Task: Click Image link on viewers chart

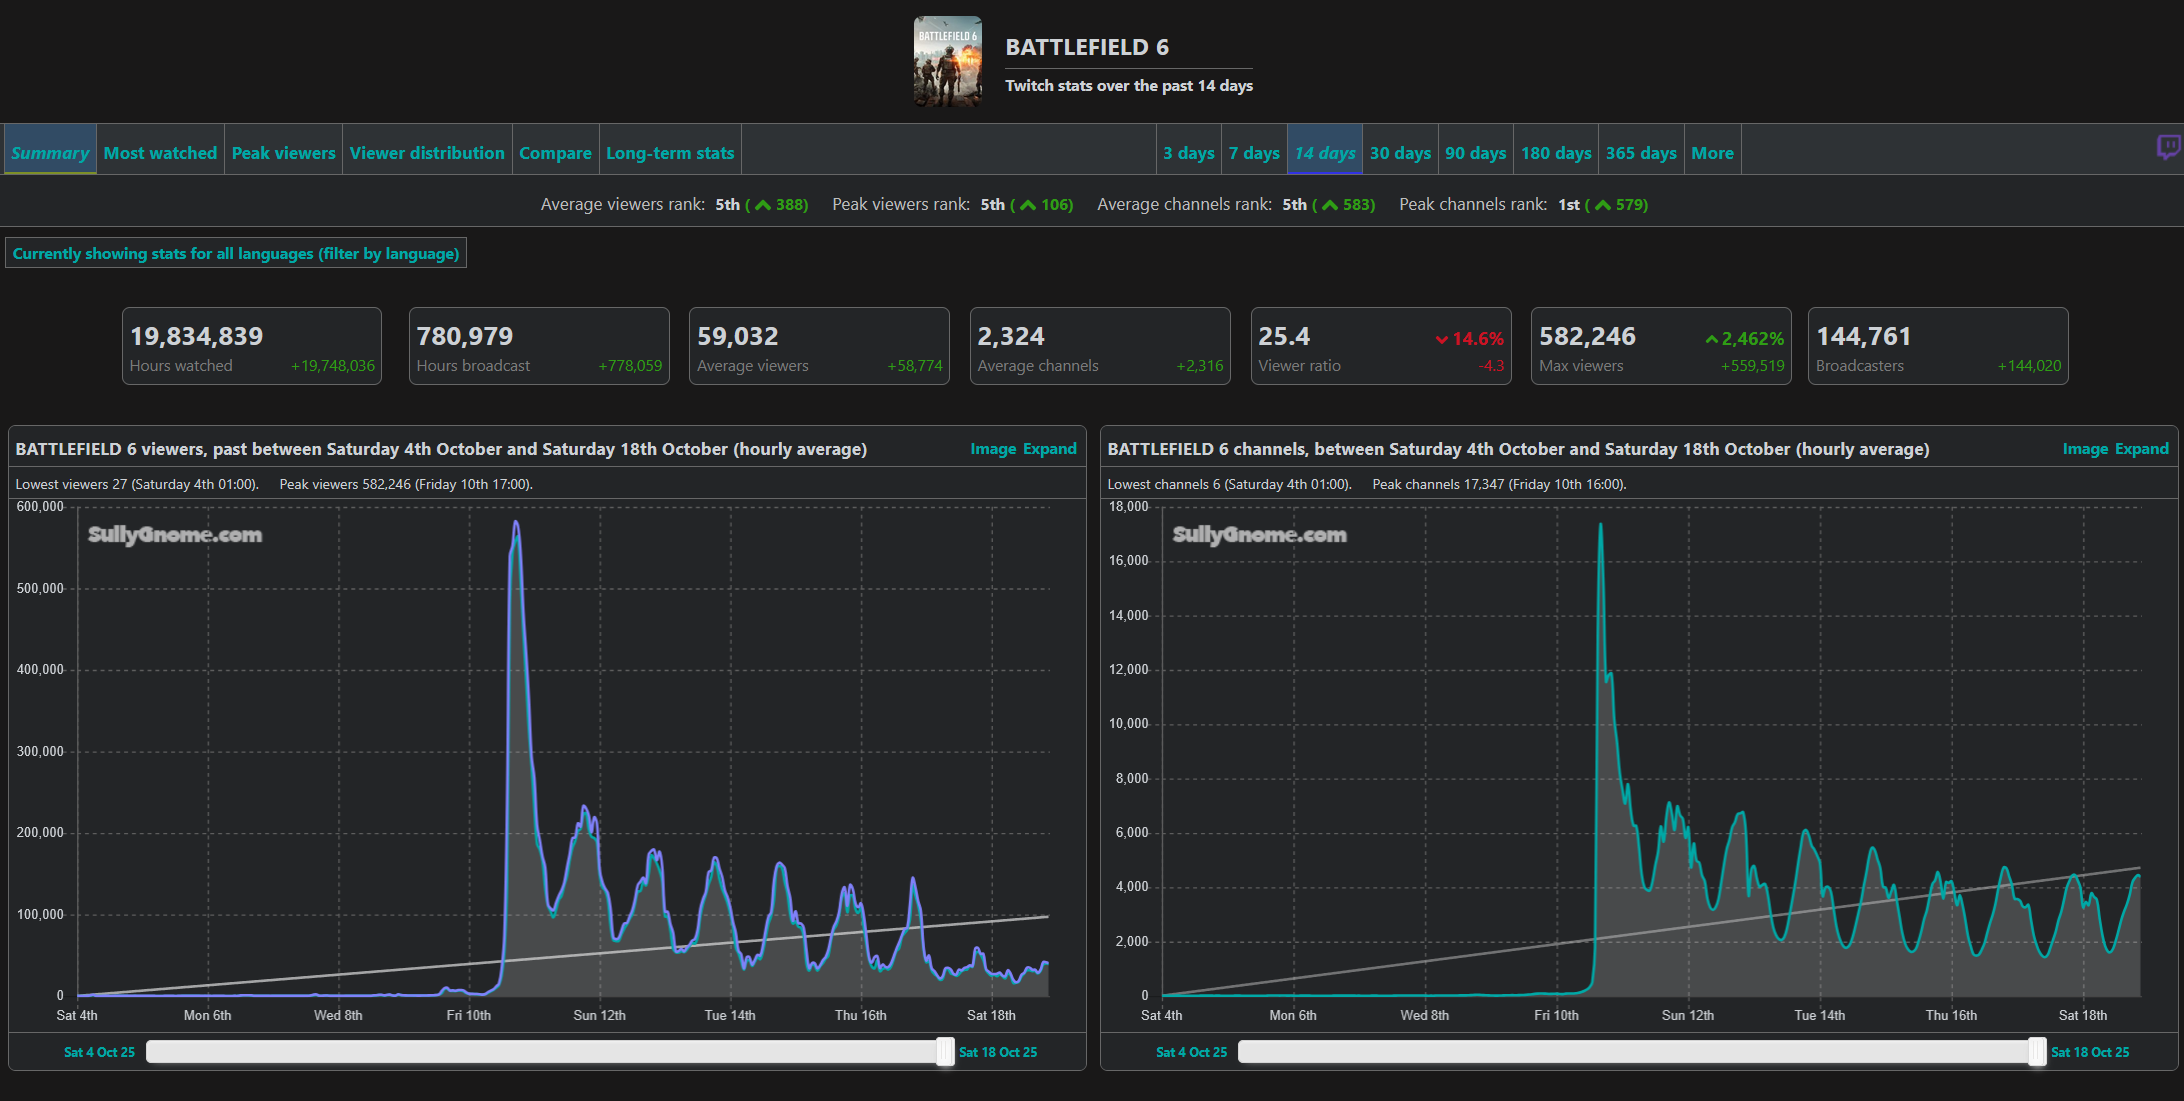Action: point(992,449)
